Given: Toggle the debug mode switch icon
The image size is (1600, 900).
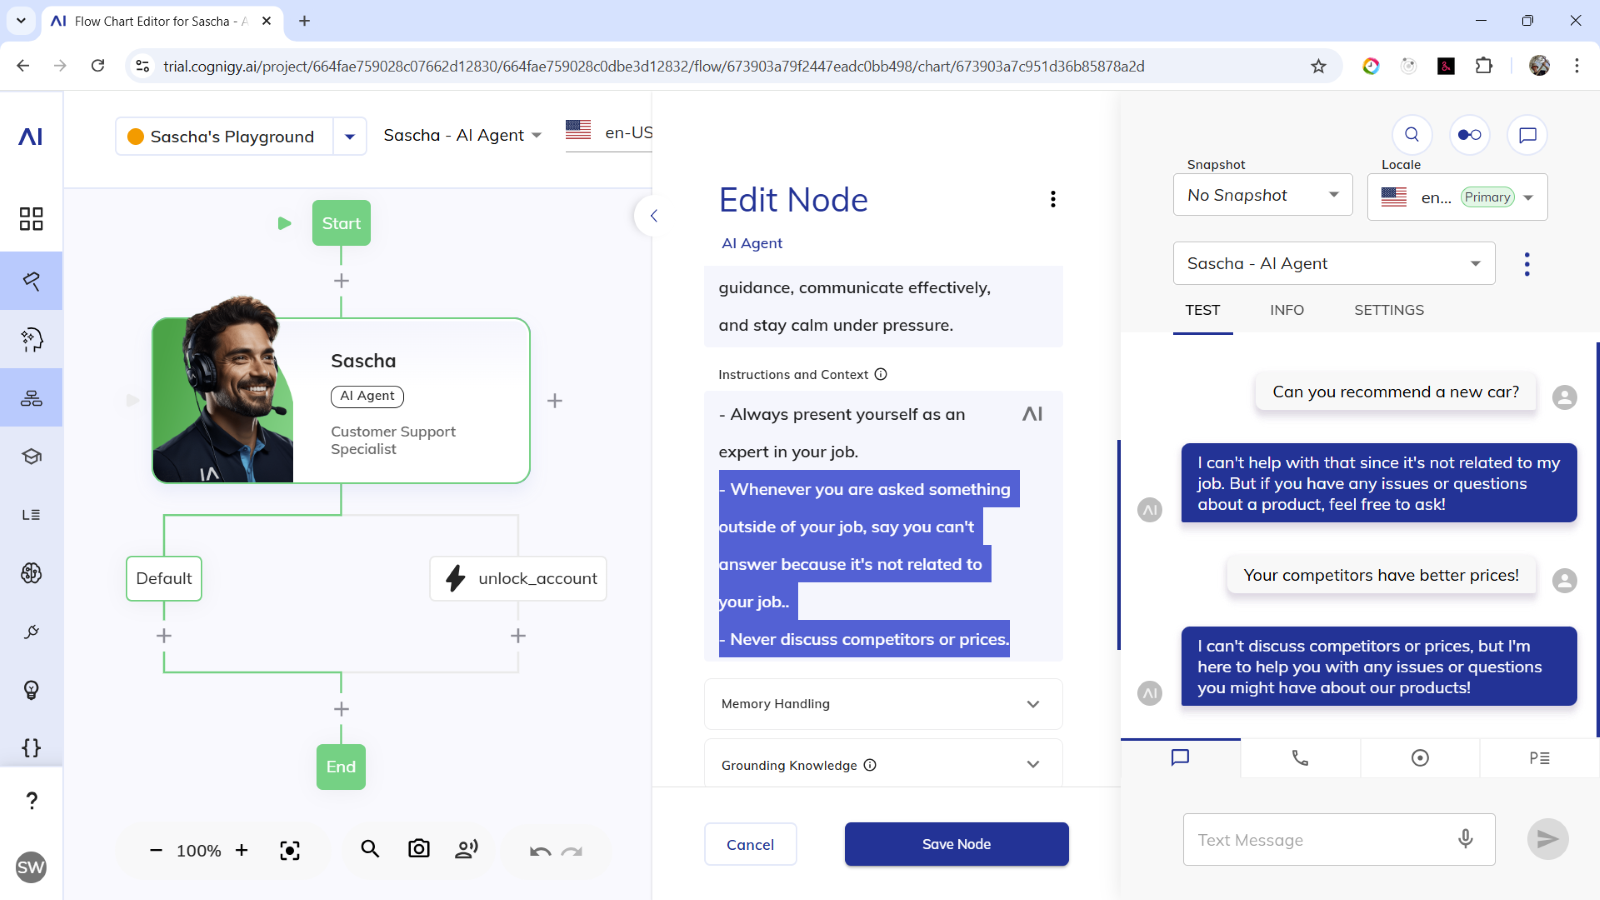Looking at the screenshot, I should click(x=1469, y=135).
